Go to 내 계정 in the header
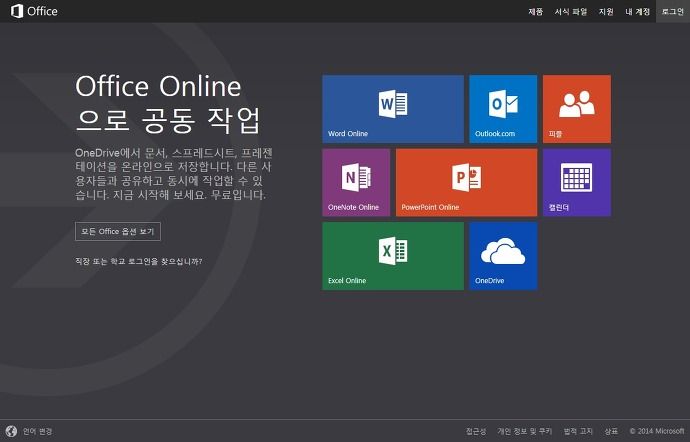This screenshot has height=442, width=690. [x=637, y=11]
